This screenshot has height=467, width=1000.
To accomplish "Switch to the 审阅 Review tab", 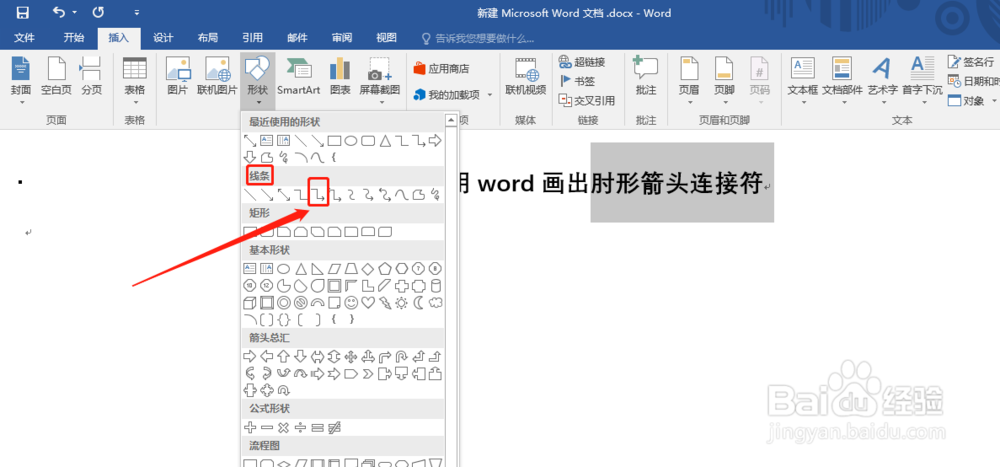I will click(x=342, y=38).
